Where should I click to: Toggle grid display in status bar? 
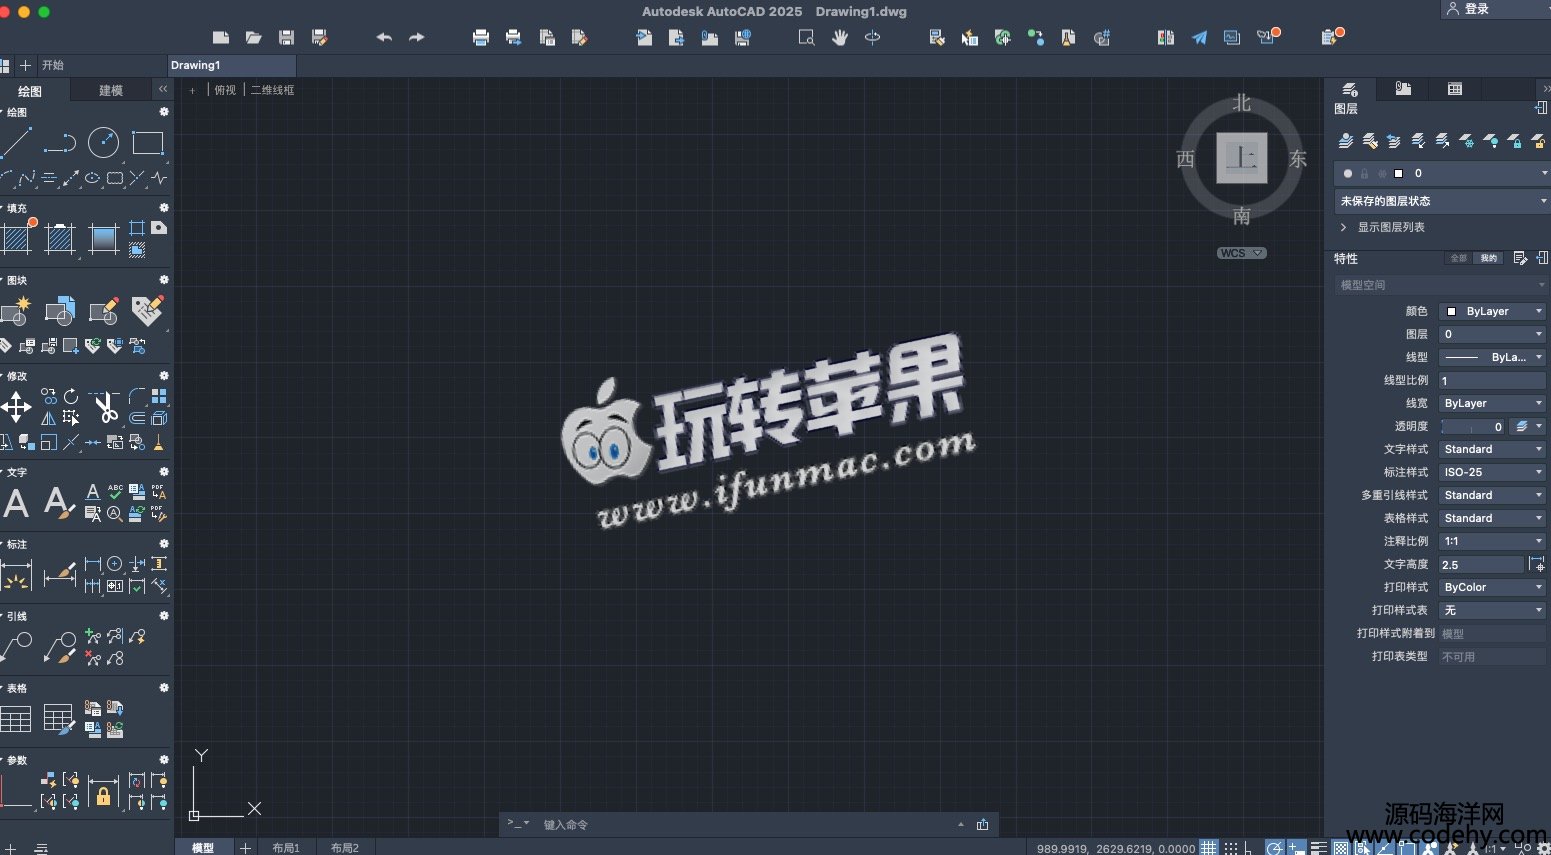coord(1209,848)
